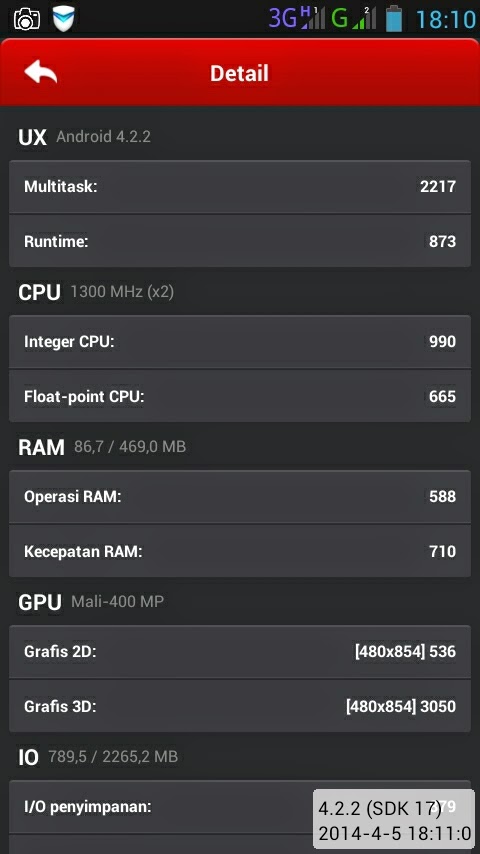Select the Kecepatan RAM row
The height and width of the screenshot is (854, 480).
(240, 551)
